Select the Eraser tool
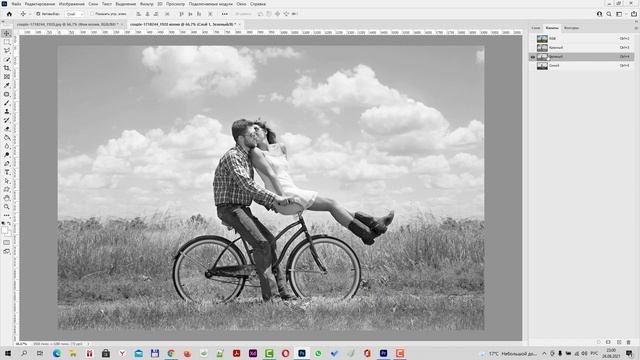Image resolution: width=640 pixels, height=360 pixels. click(7, 129)
